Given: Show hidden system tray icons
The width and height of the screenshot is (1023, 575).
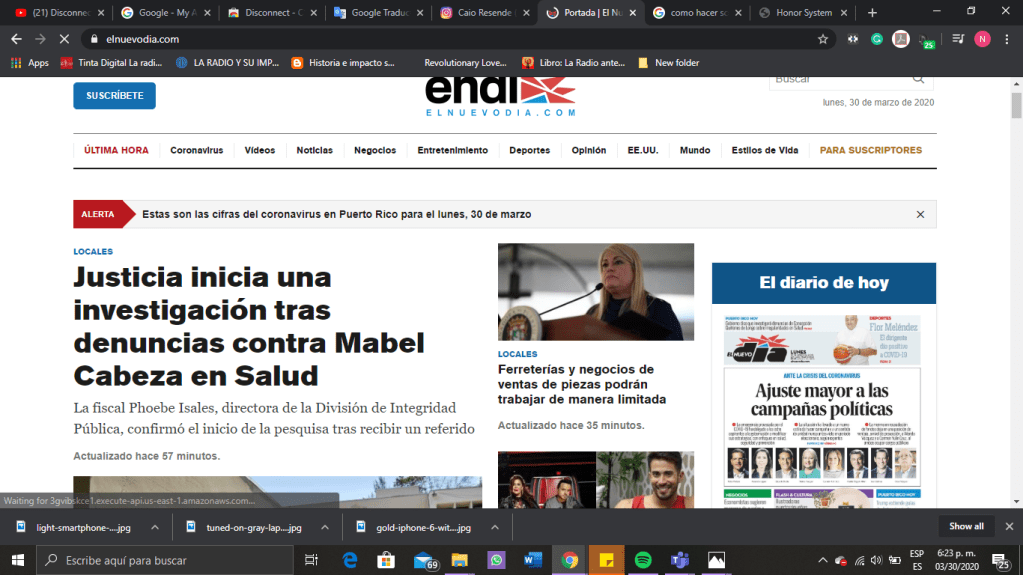Looking at the screenshot, I should coord(824,560).
